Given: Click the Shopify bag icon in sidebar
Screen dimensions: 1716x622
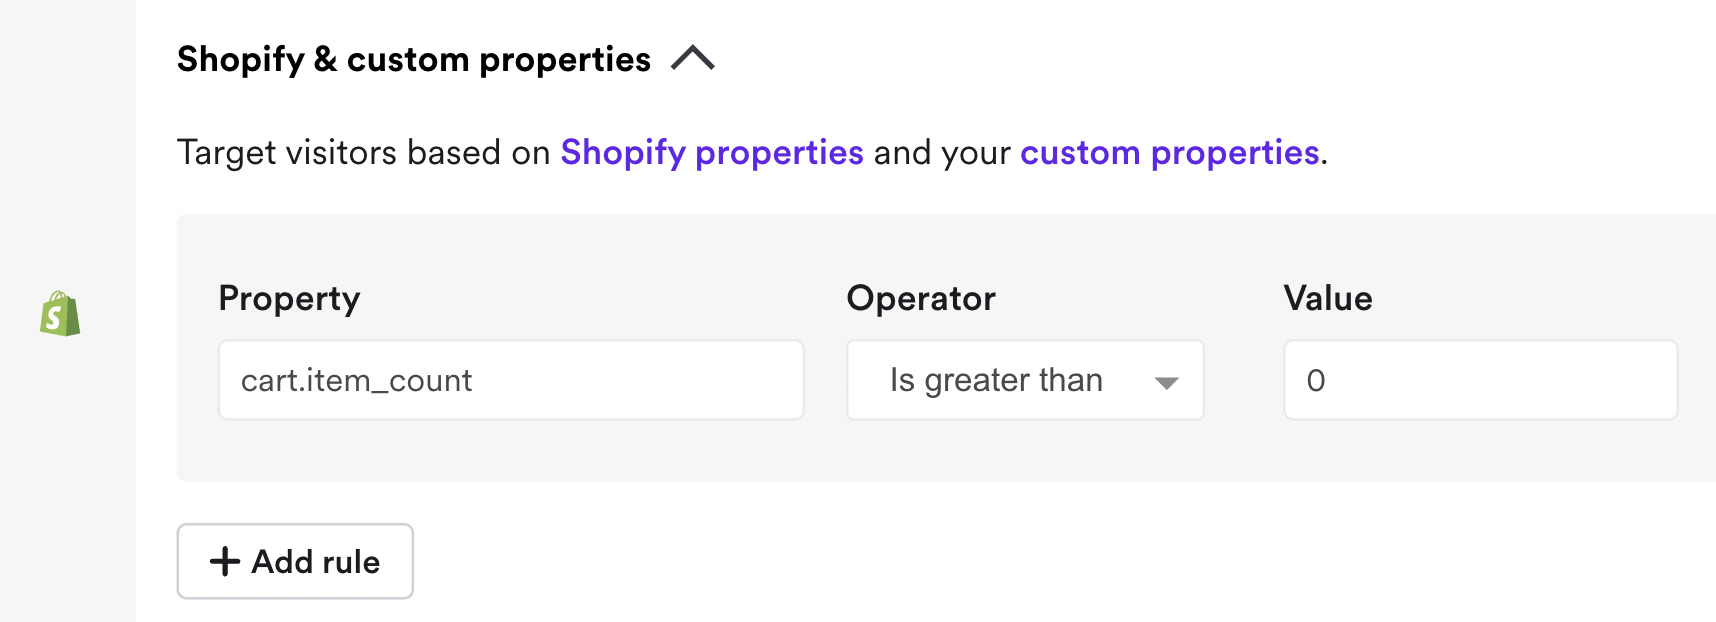Looking at the screenshot, I should click(60, 314).
